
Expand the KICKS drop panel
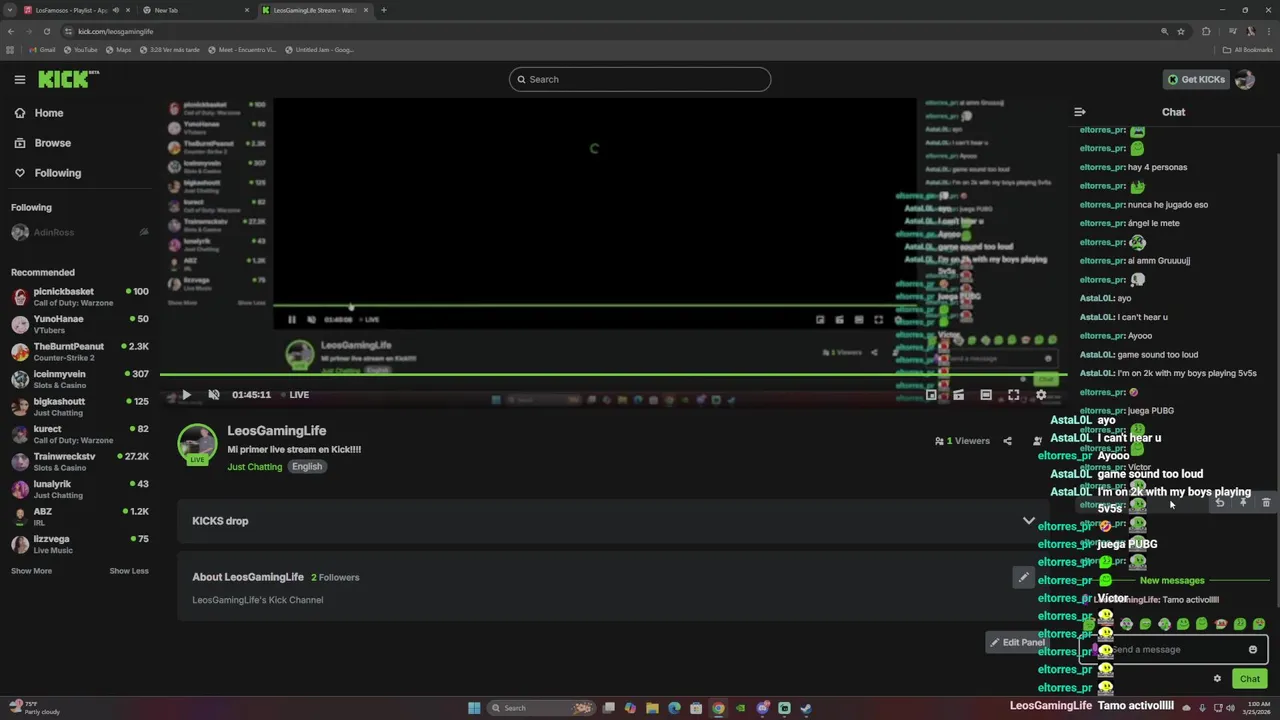611,521
